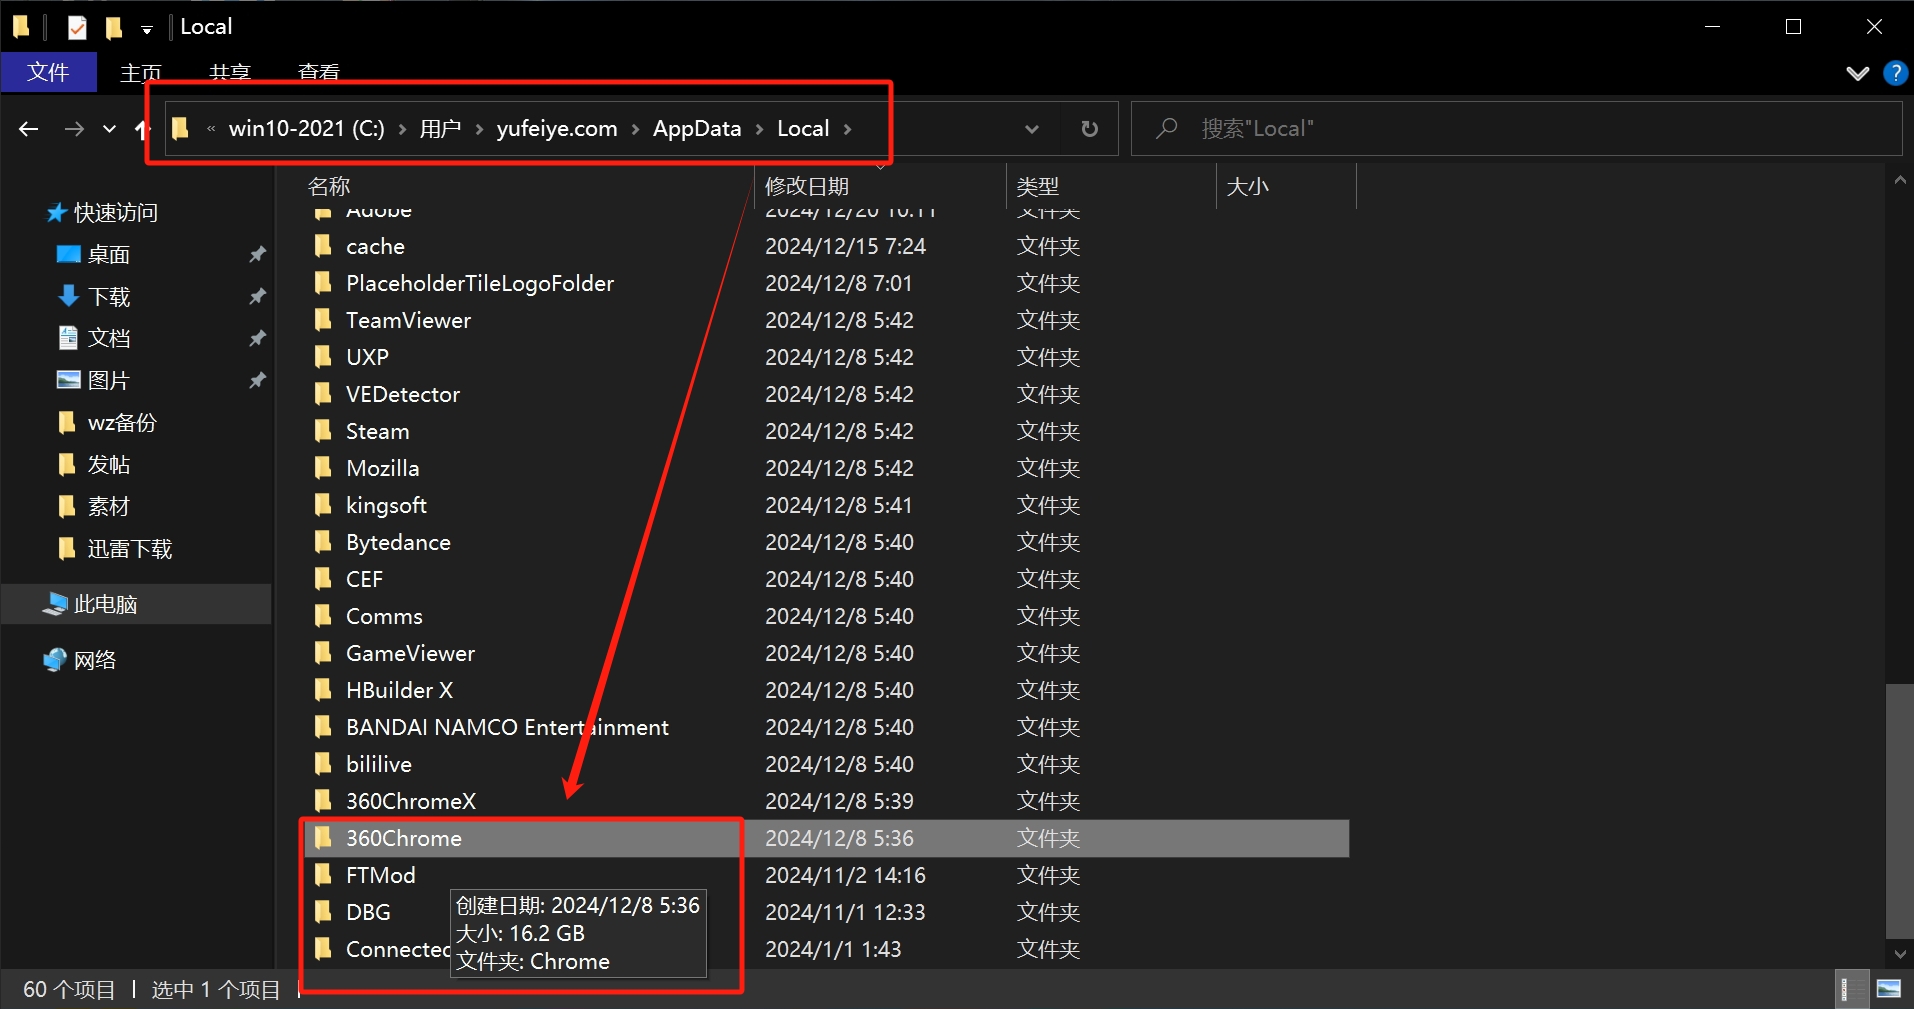Open recent locations dropdown arrow
The image size is (1914, 1009).
(x=109, y=128)
